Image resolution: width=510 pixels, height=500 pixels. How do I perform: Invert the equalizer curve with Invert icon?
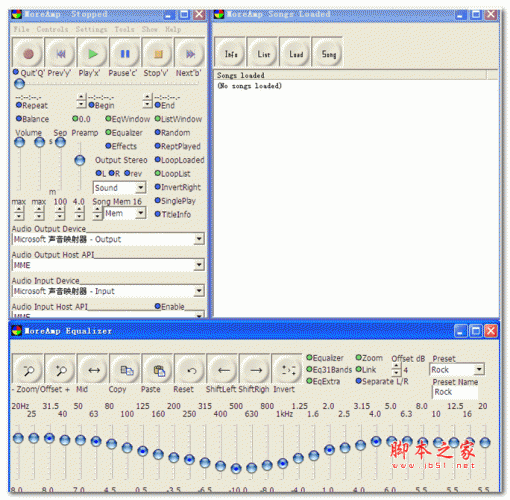point(287,369)
